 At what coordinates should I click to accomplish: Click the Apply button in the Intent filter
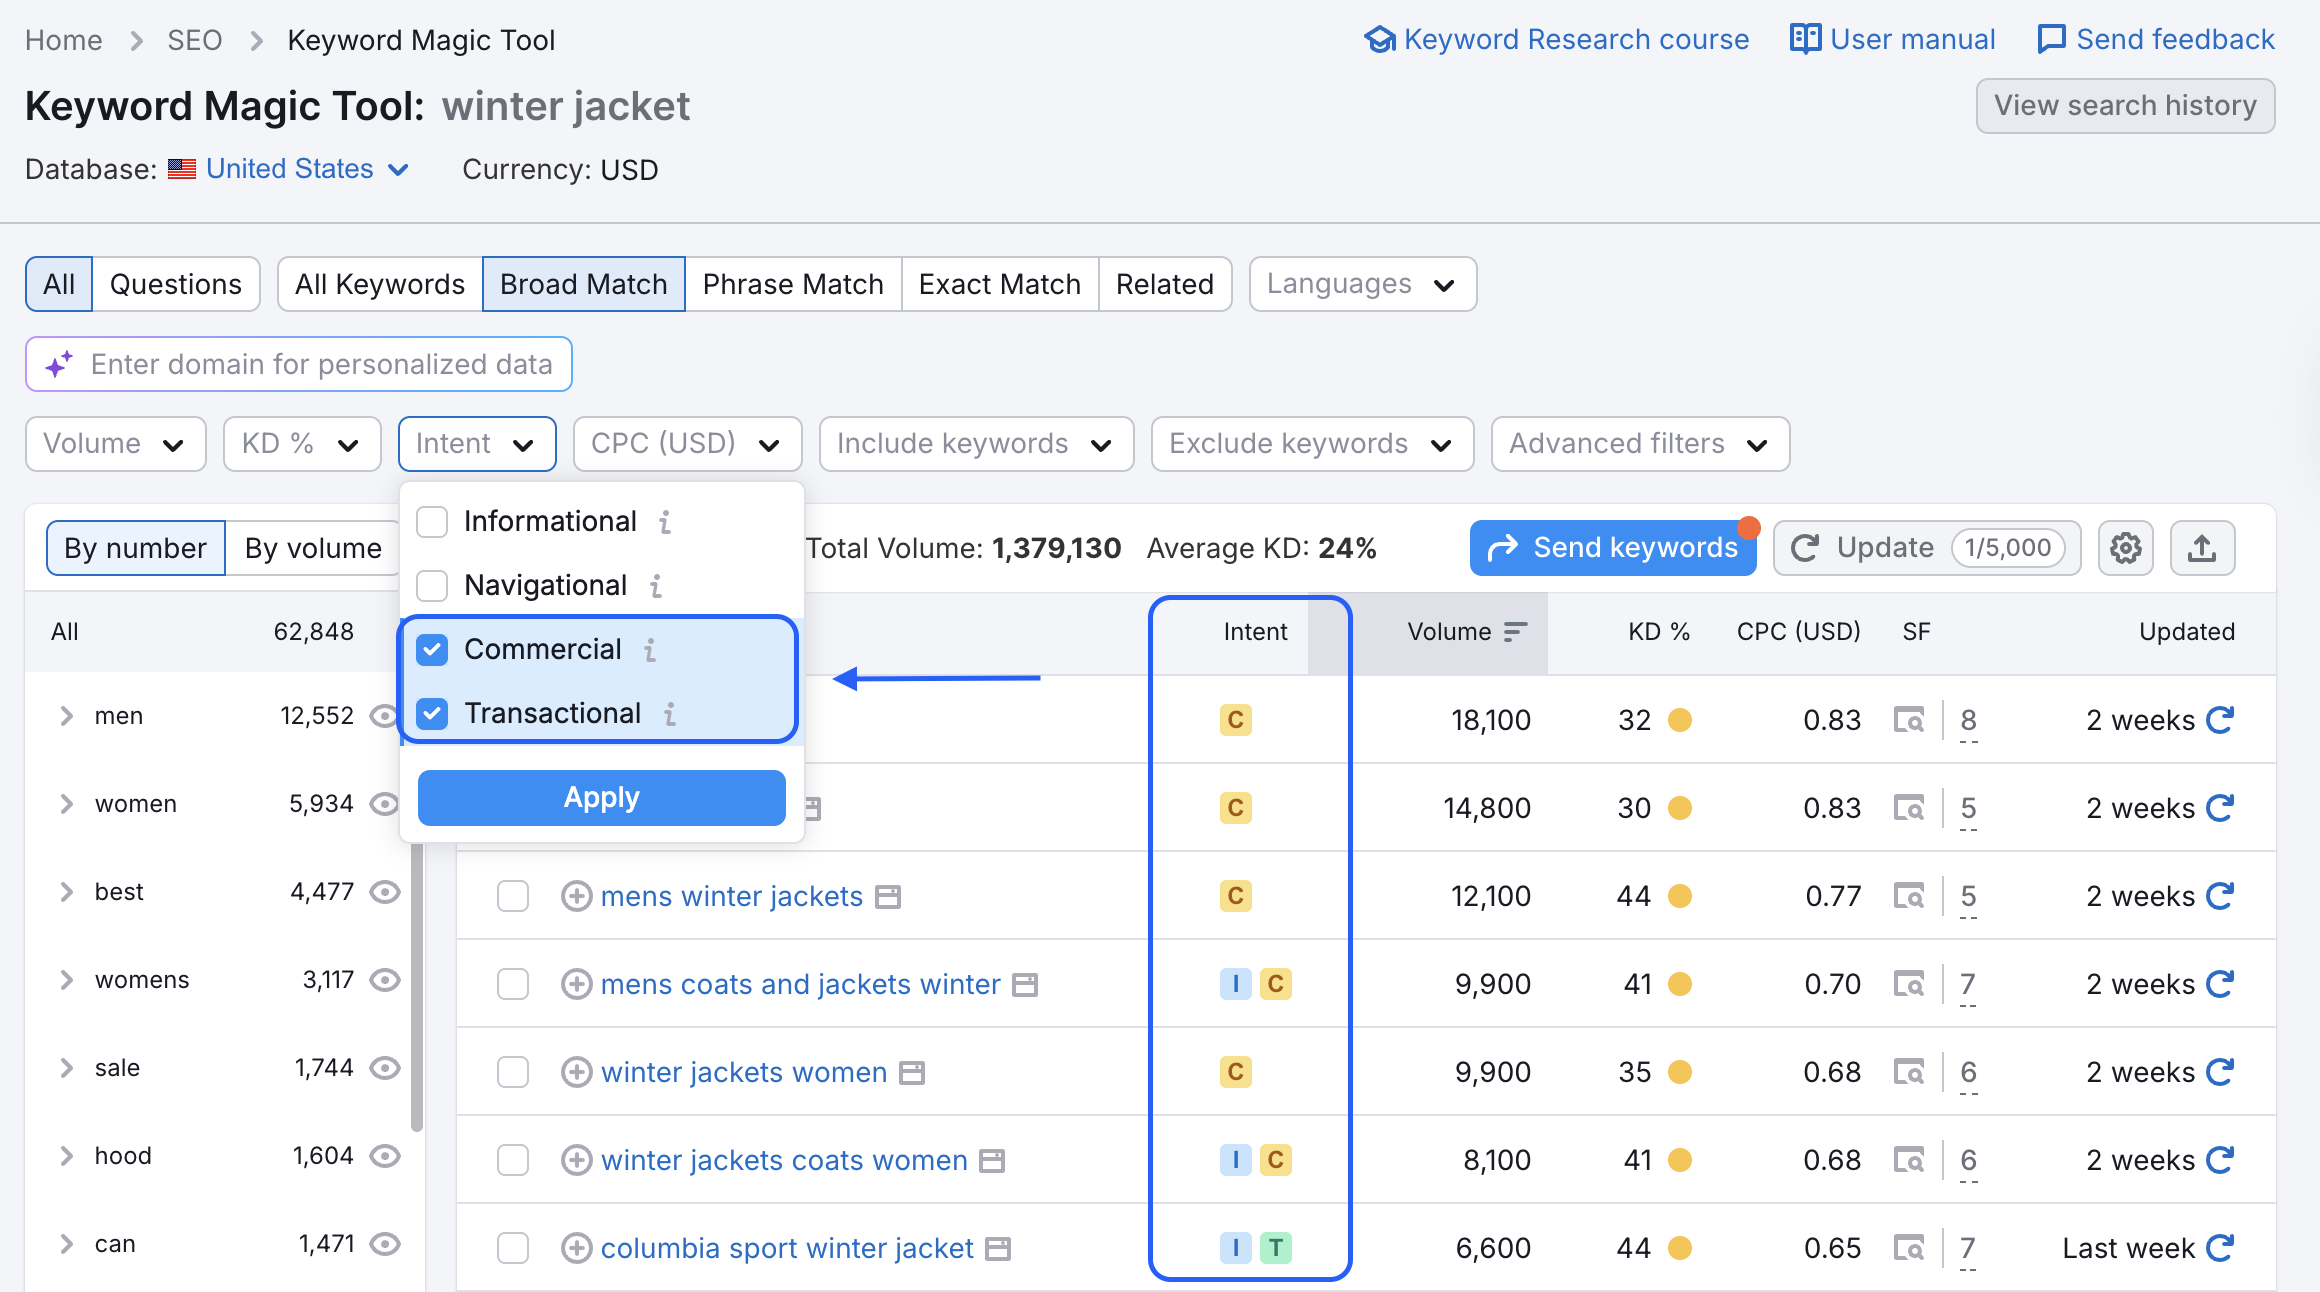click(600, 797)
